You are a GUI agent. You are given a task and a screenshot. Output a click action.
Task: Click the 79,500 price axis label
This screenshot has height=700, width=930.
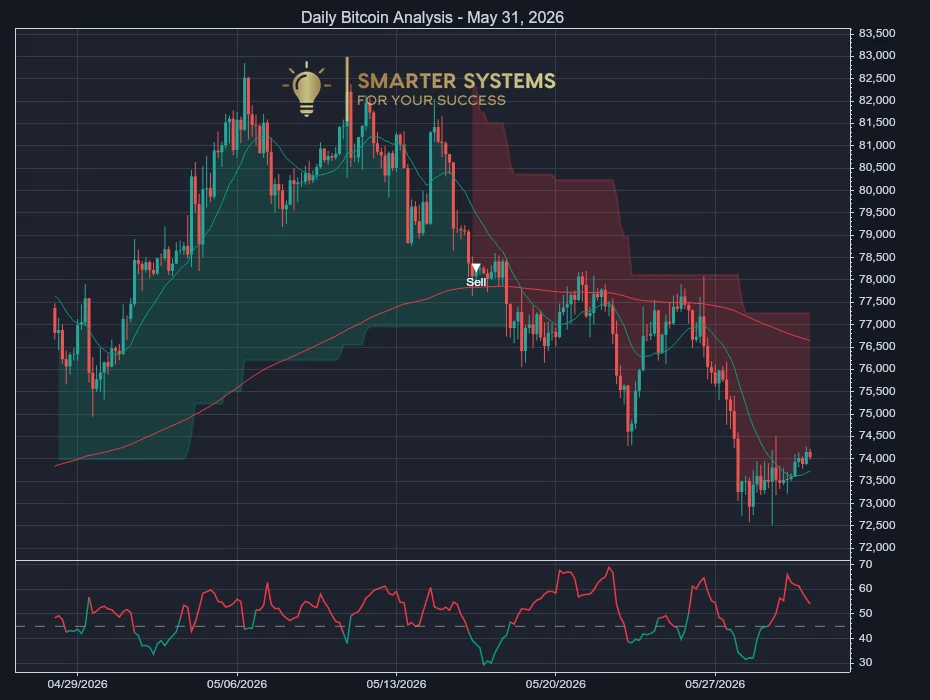click(877, 212)
